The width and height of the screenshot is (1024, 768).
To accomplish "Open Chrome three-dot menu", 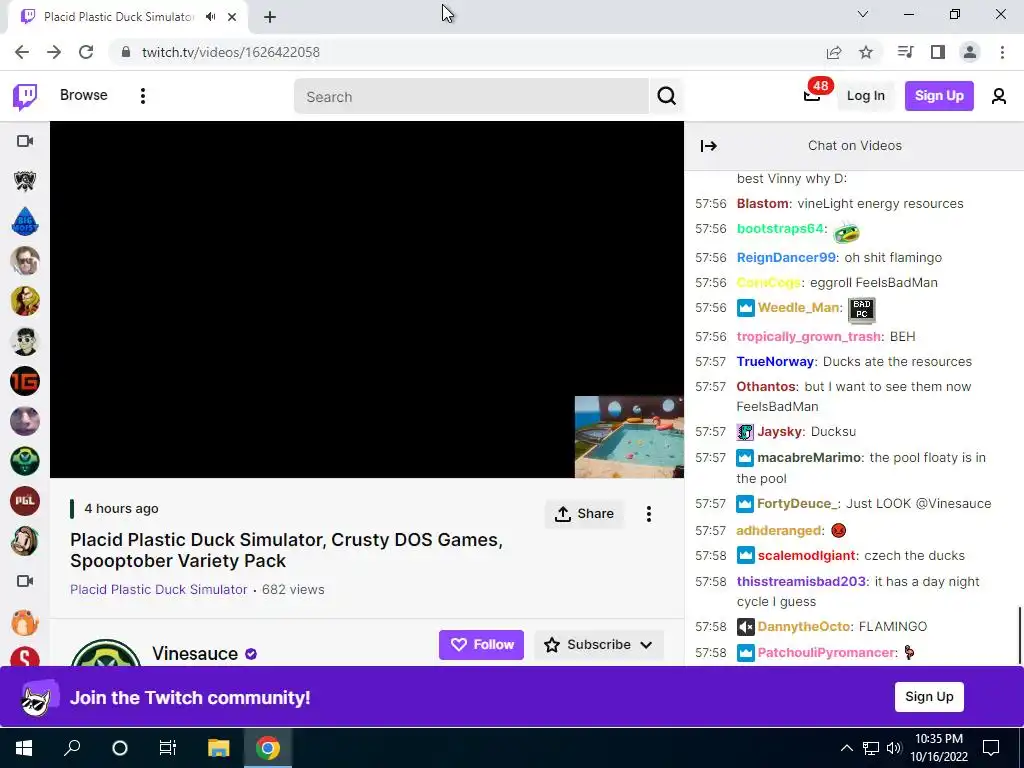I will [x=1002, y=52].
